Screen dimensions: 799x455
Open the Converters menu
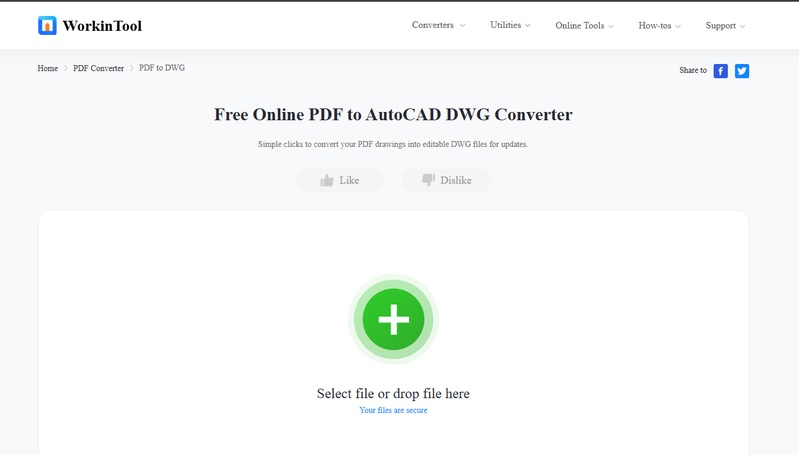click(438, 25)
